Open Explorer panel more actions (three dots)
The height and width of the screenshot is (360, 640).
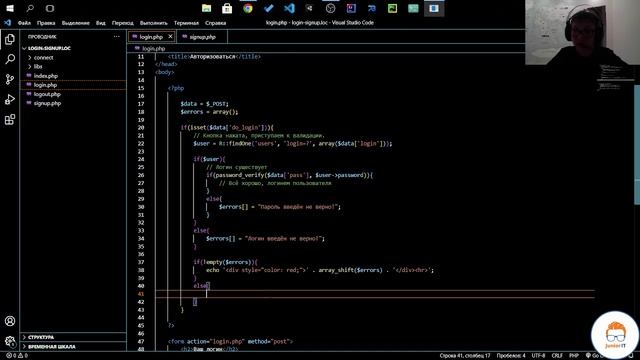(x=117, y=37)
